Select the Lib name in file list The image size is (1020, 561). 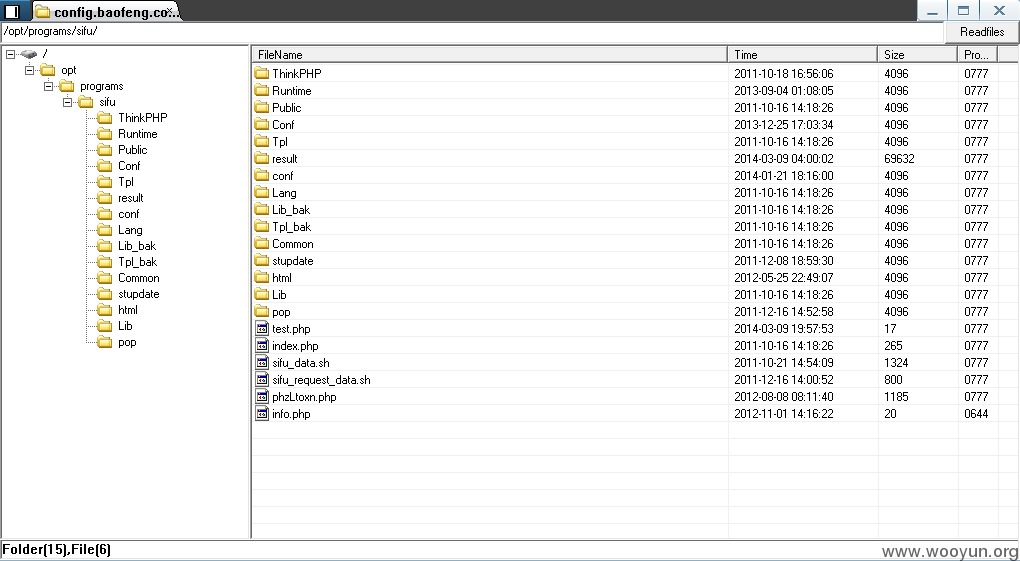[x=279, y=294]
